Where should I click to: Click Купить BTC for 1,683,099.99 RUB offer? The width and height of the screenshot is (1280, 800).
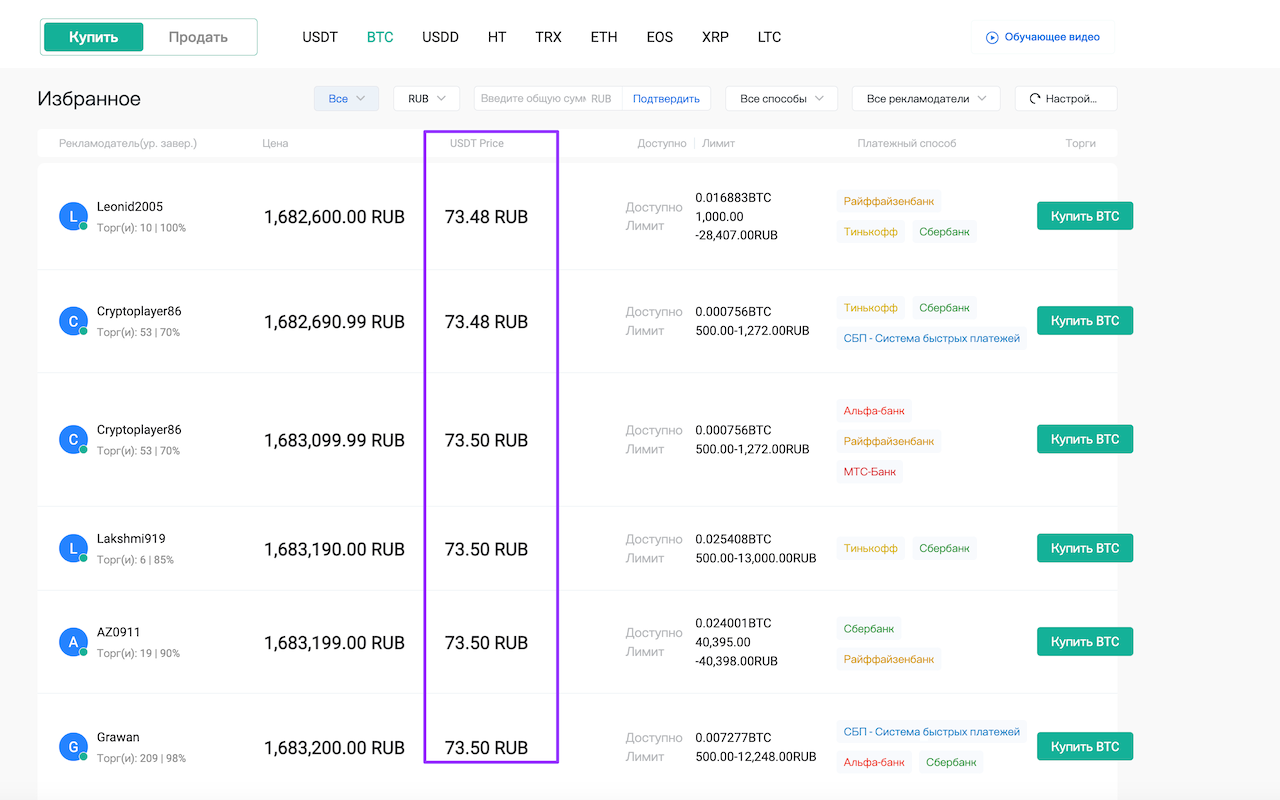tap(1085, 439)
